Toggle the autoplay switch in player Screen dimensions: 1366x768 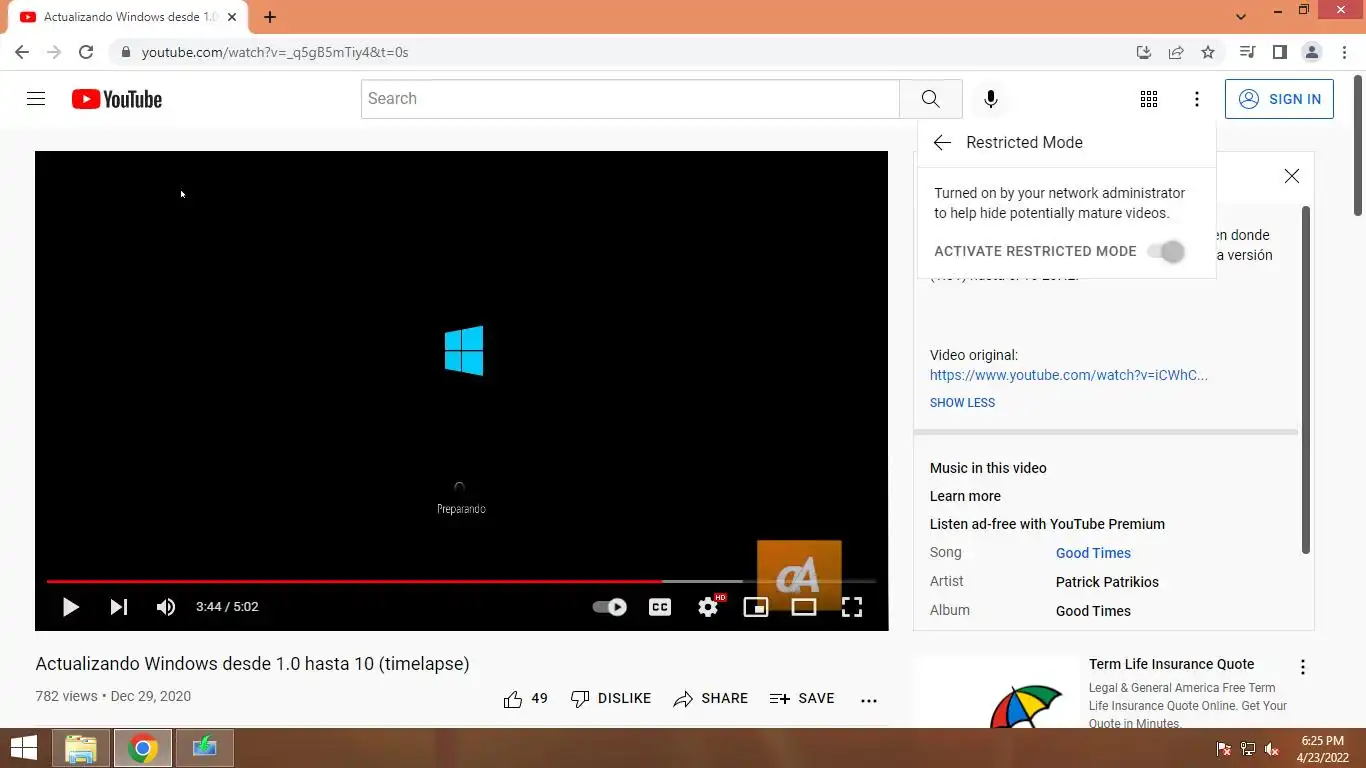[x=609, y=607]
